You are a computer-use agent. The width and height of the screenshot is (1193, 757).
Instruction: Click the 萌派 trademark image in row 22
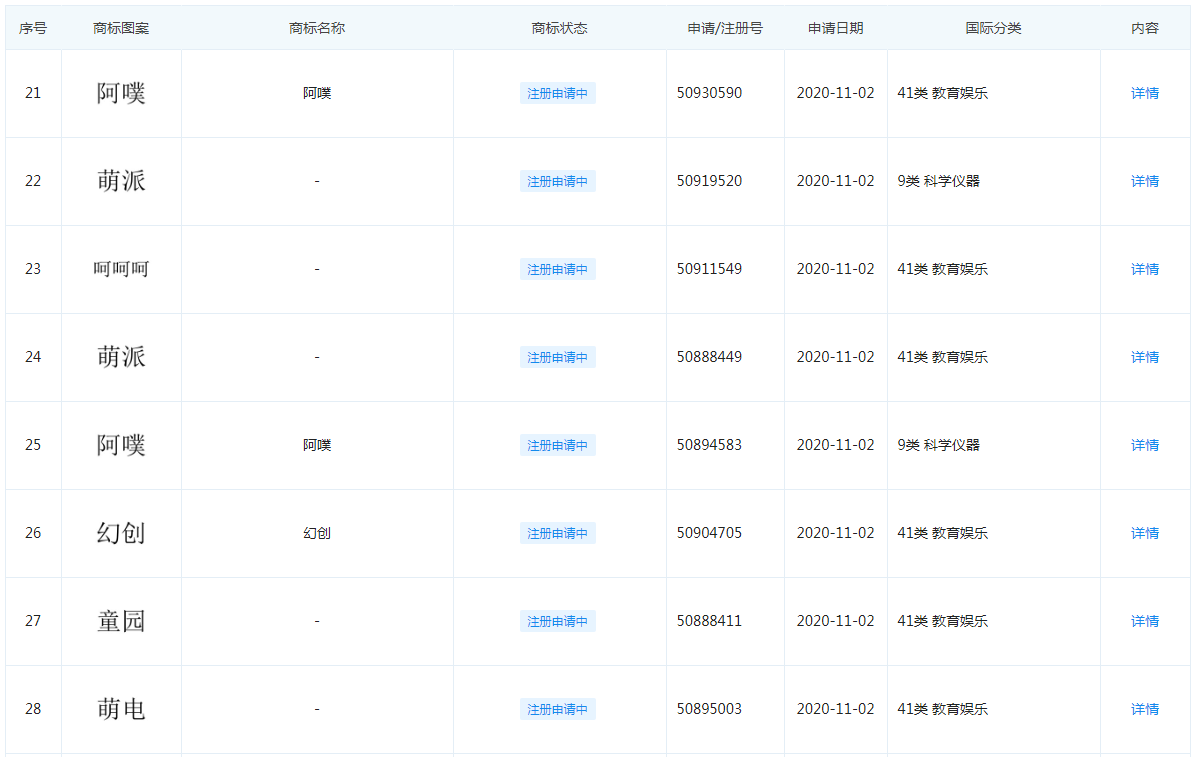point(121,181)
